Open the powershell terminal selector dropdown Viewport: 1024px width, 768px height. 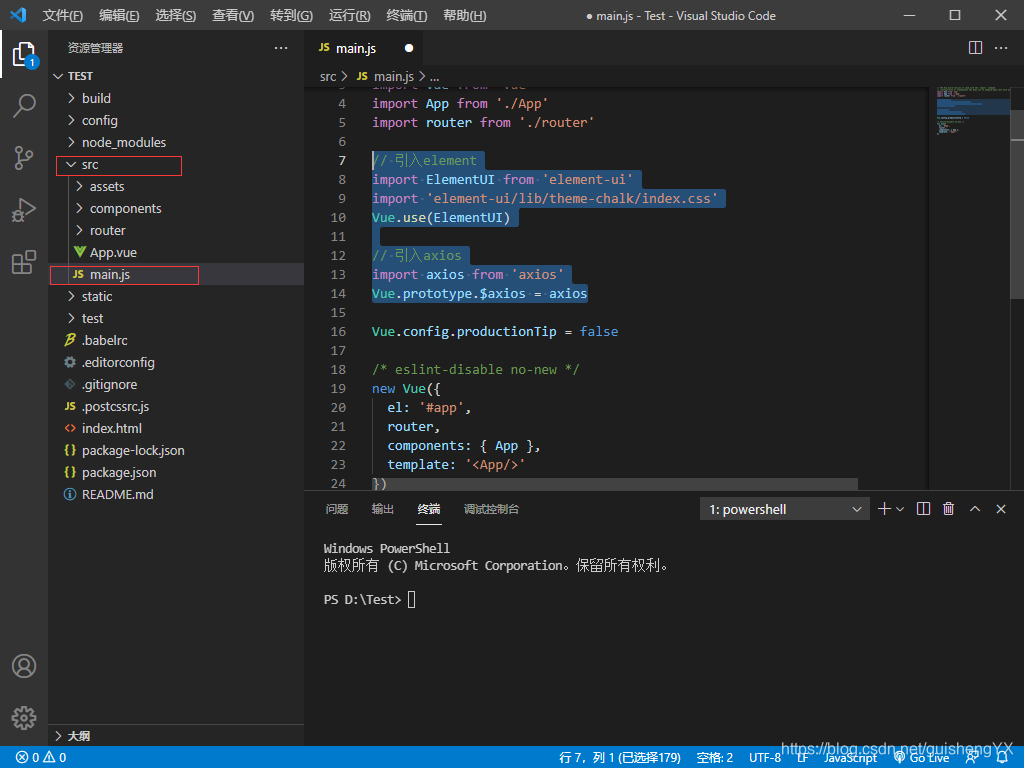[x=784, y=509]
